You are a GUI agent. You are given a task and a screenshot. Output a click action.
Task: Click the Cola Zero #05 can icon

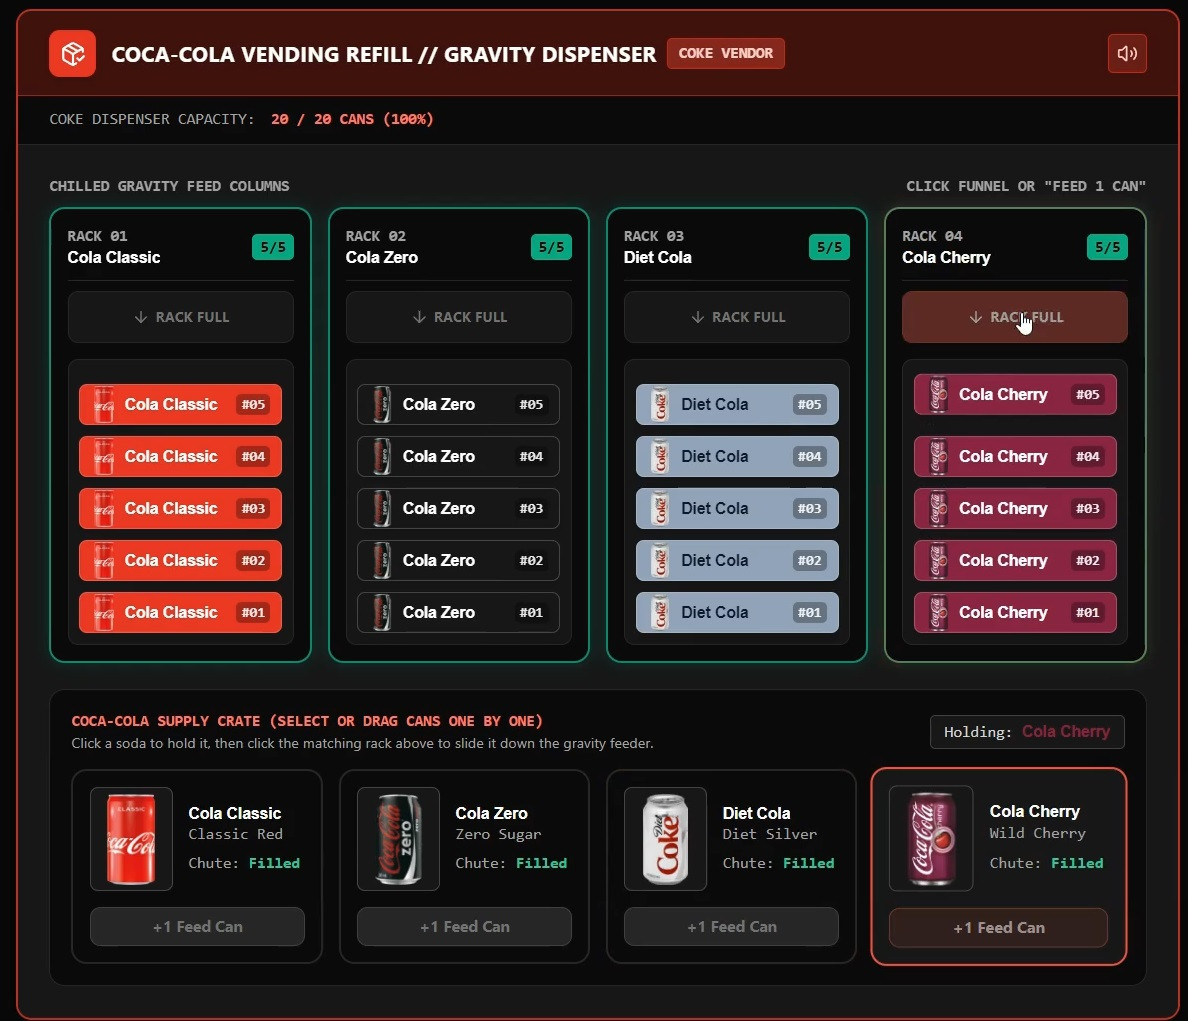(383, 404)
